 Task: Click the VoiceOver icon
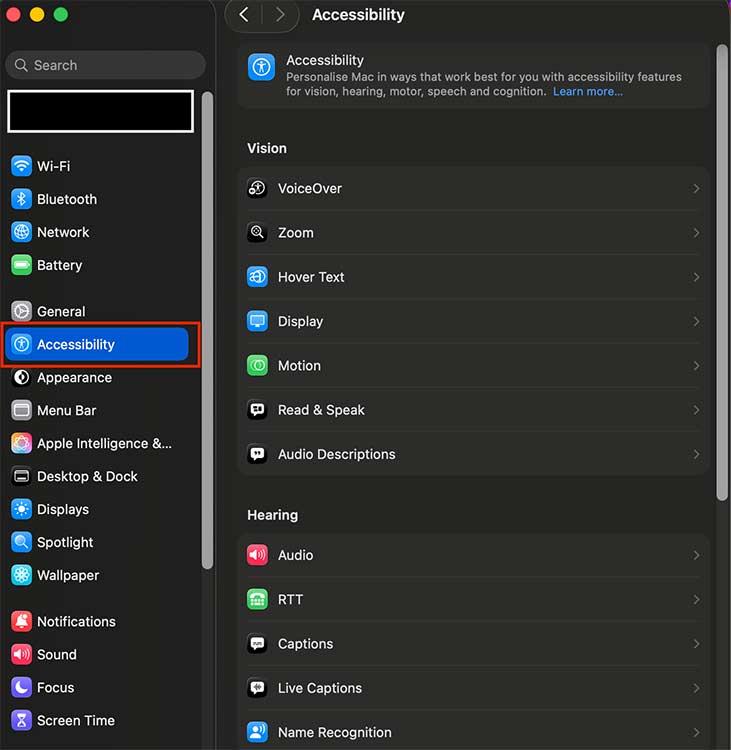click(x=257, y=188)
